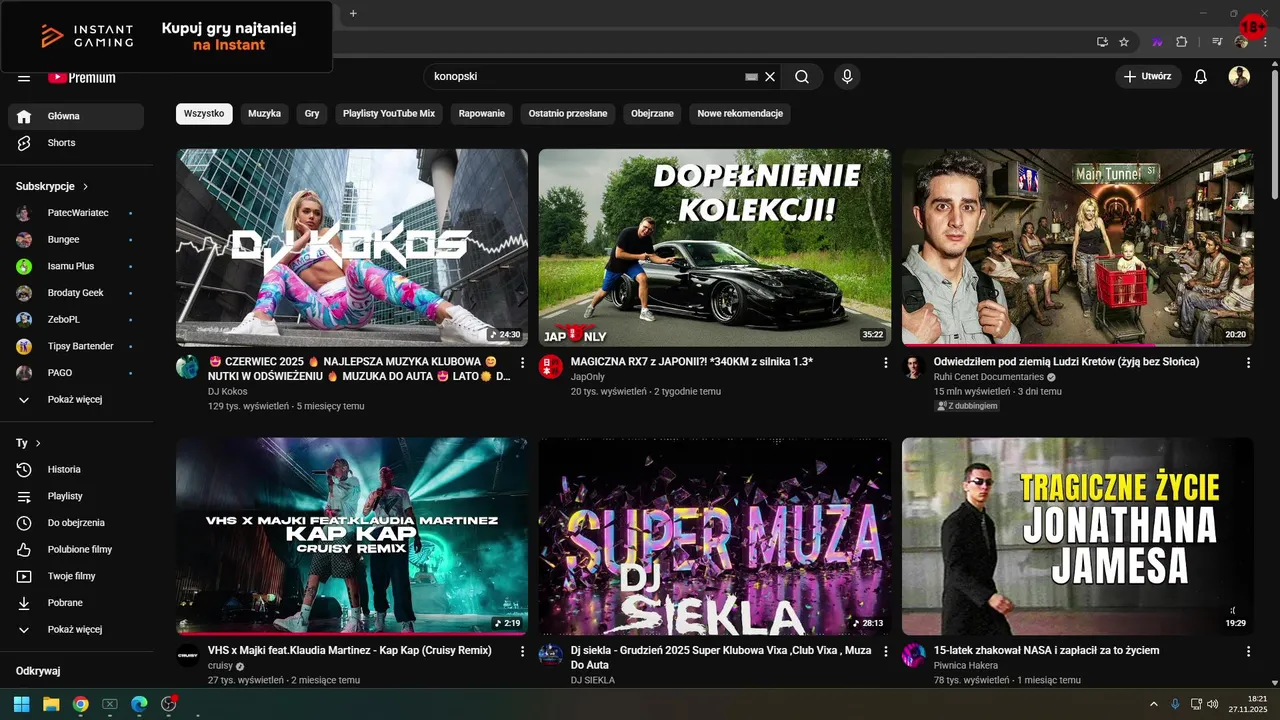Open Do obejrzenia watch later list
1280x720 pixels.
pyautogui.click(x=76, y=523)
